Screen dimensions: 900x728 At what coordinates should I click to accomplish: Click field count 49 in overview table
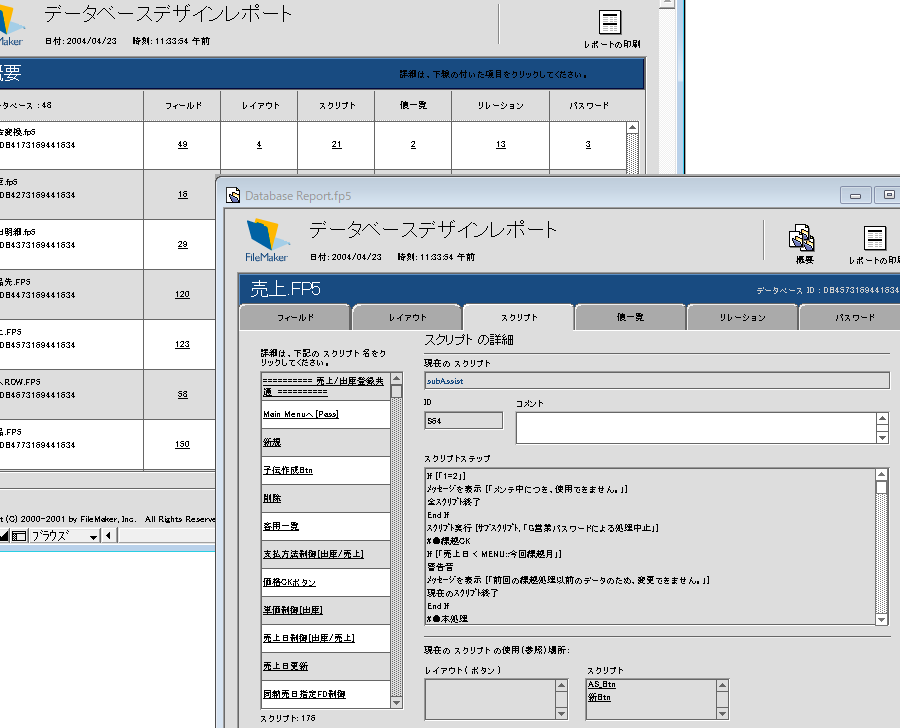point(182,145)
